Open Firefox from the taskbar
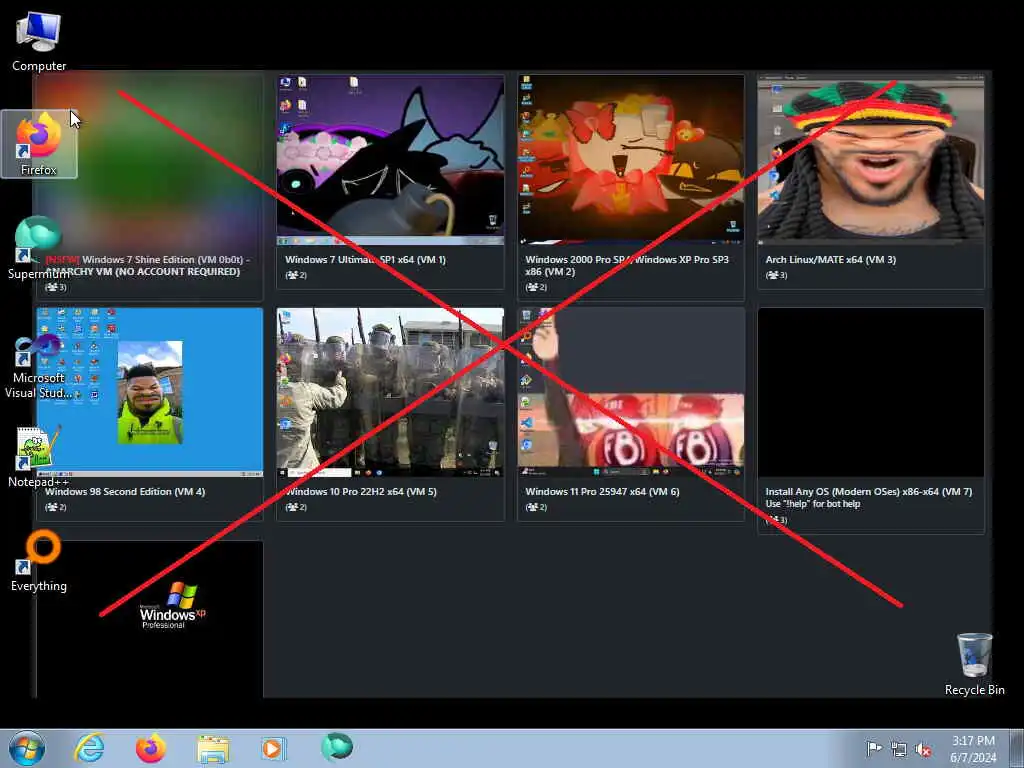Image resolution: width=1024 pixels, height=768 pixels. click(151, 748)
